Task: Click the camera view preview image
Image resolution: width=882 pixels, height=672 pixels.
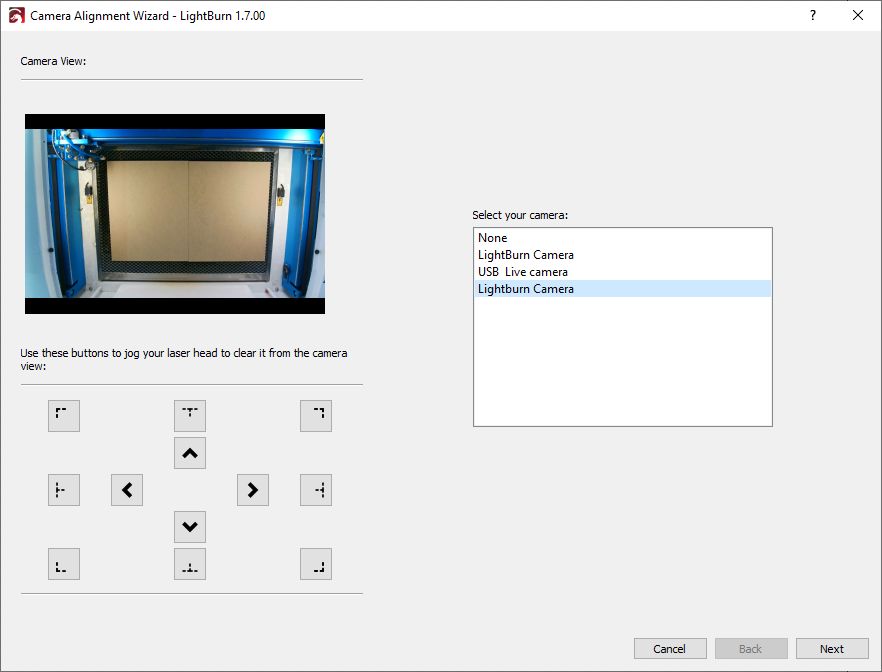Action: [175, 214]
